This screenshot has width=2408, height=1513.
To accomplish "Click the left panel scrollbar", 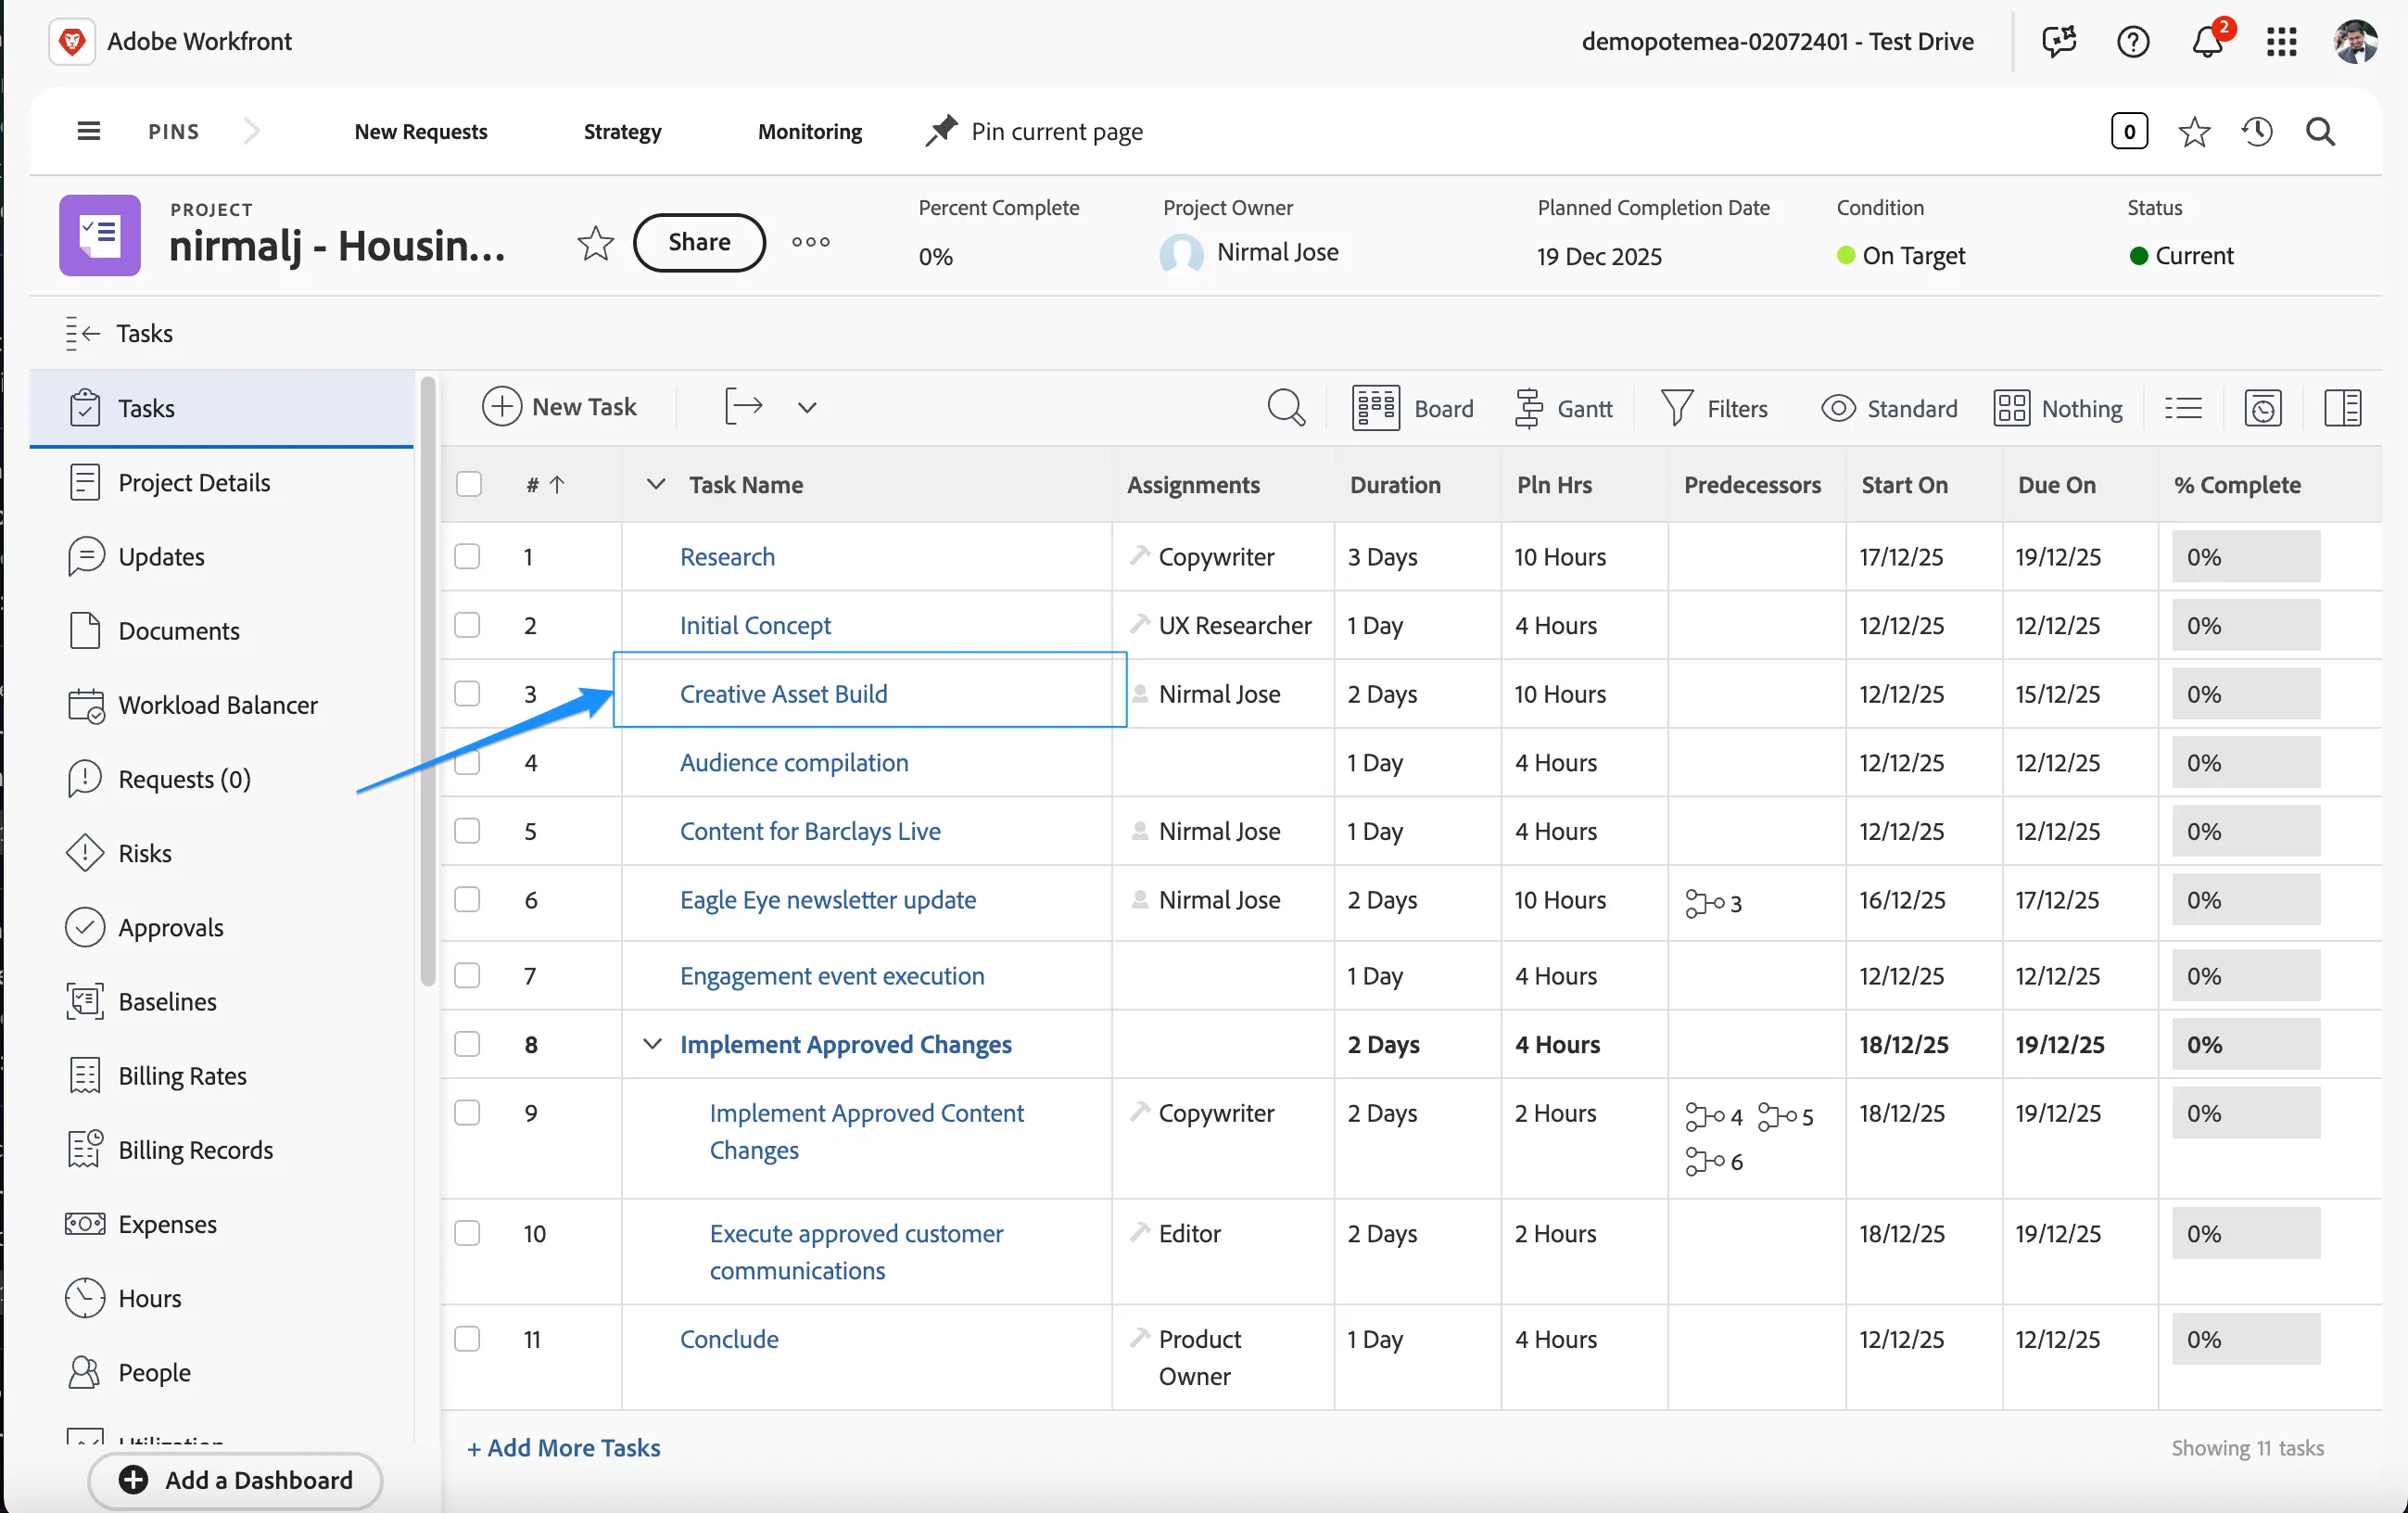I will (428, 680).
